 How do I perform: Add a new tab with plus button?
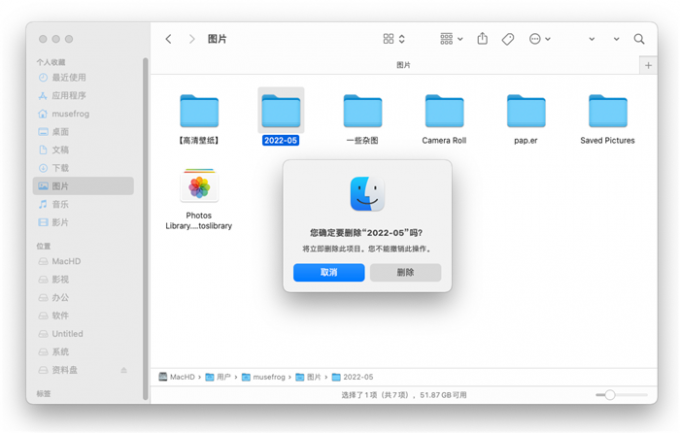(648, 66)
